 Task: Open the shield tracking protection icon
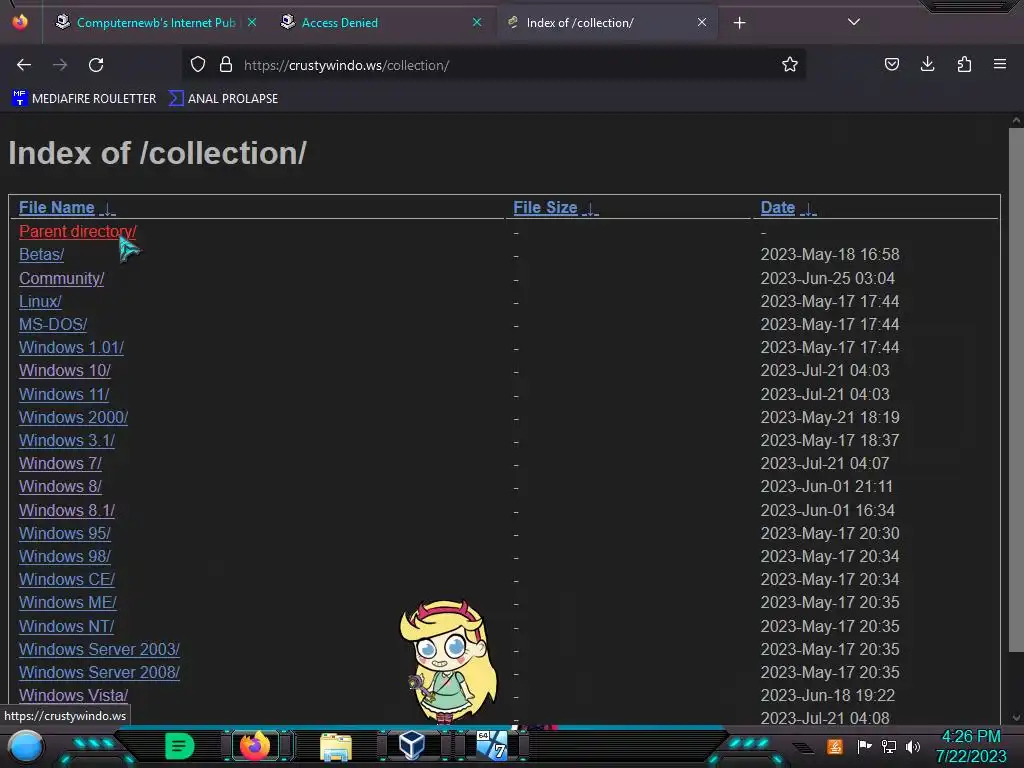tap(198, 65)
